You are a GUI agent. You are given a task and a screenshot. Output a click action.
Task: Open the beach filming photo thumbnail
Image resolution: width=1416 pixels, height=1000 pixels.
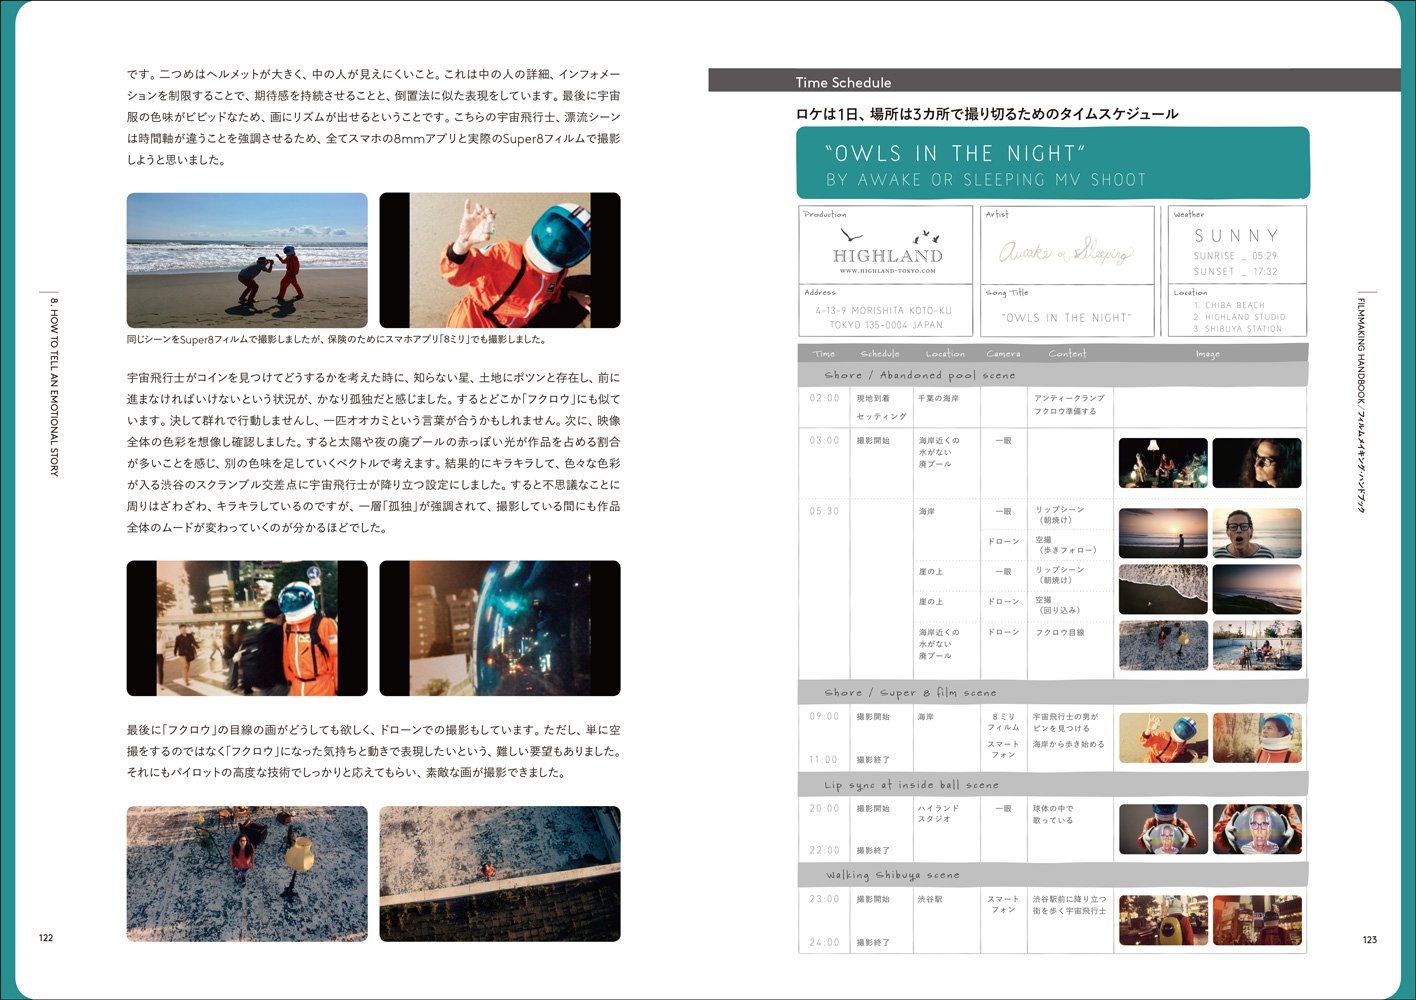[x=247, y=260]
